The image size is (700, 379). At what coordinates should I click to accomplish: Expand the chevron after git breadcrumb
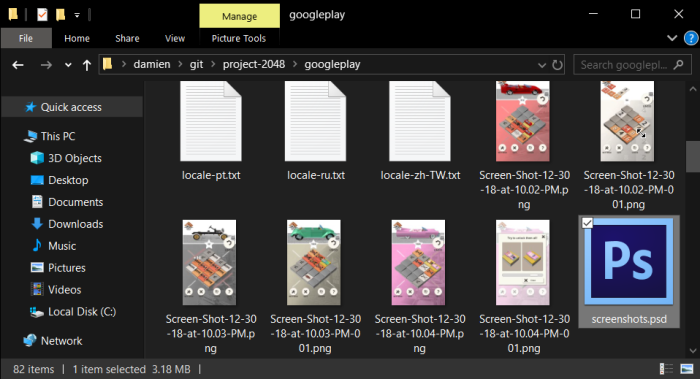[213, 64]
